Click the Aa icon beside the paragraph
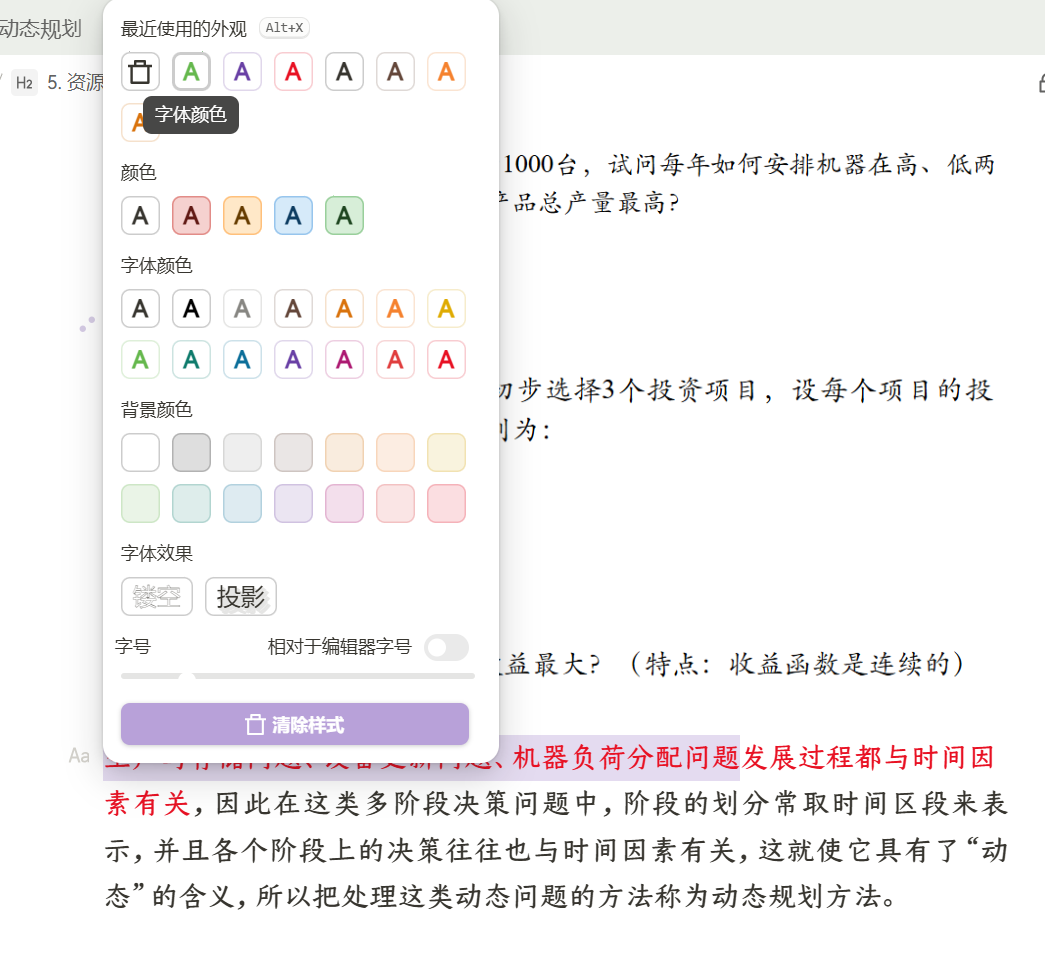This screenshot has height=980, width=1045. click(79, 756)
